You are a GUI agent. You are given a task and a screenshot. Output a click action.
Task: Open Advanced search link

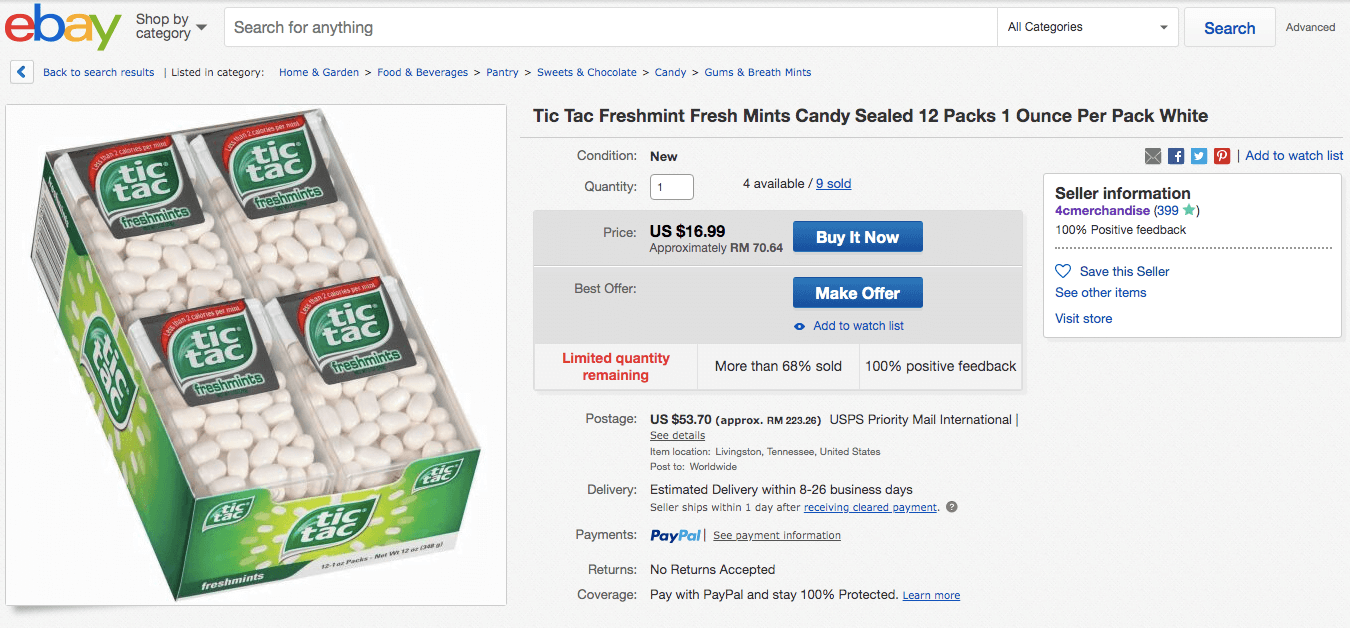[x=1310, y=28]
